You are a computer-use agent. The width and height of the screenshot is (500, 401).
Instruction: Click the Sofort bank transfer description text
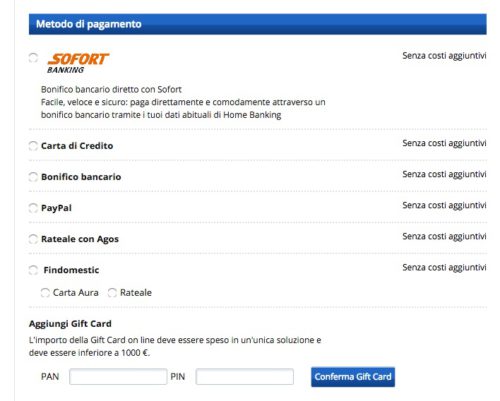coord(183,102)
